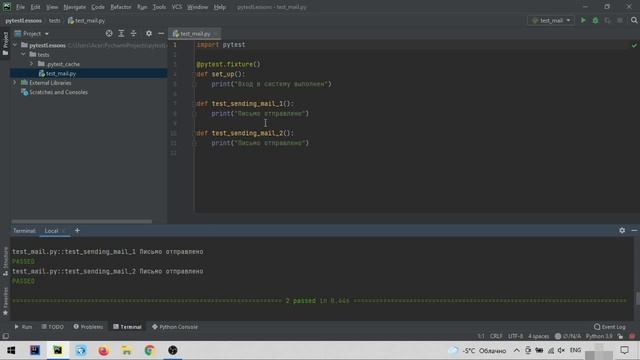Open Search Everywhere magnifier icon
This screenshot has width=640, height=360.
click(634, 20)
